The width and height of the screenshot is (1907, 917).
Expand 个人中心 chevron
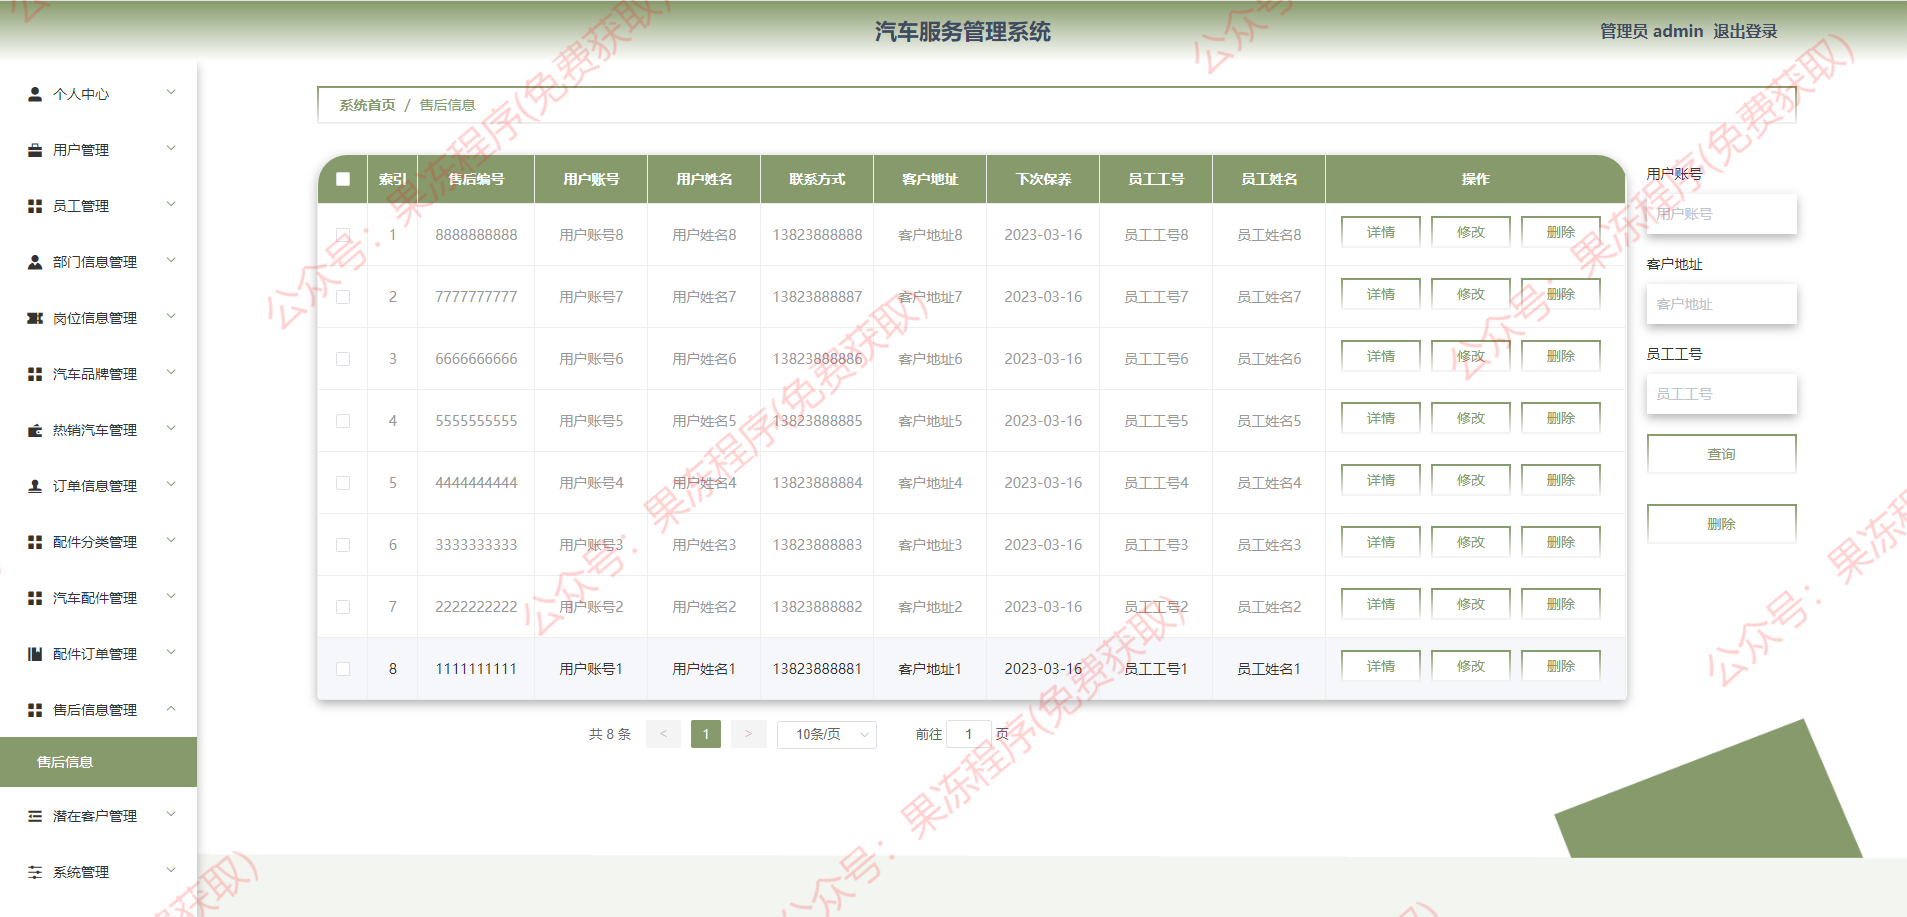tap(171, 93)
